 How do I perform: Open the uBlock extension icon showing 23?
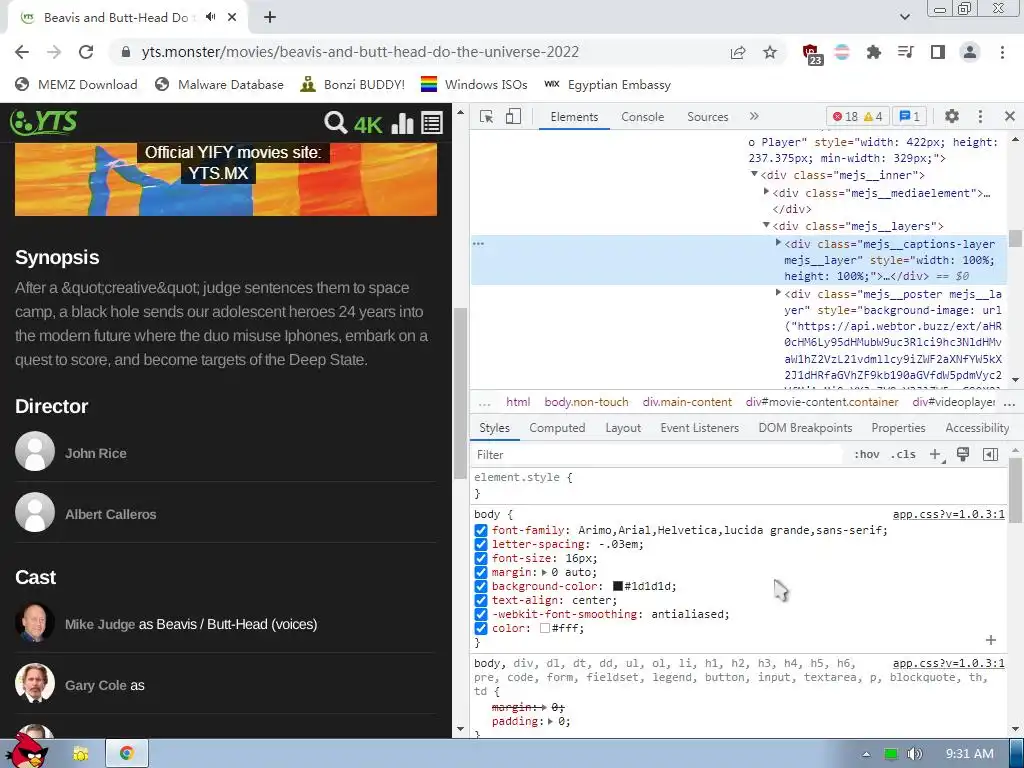(x=812, y=54)
